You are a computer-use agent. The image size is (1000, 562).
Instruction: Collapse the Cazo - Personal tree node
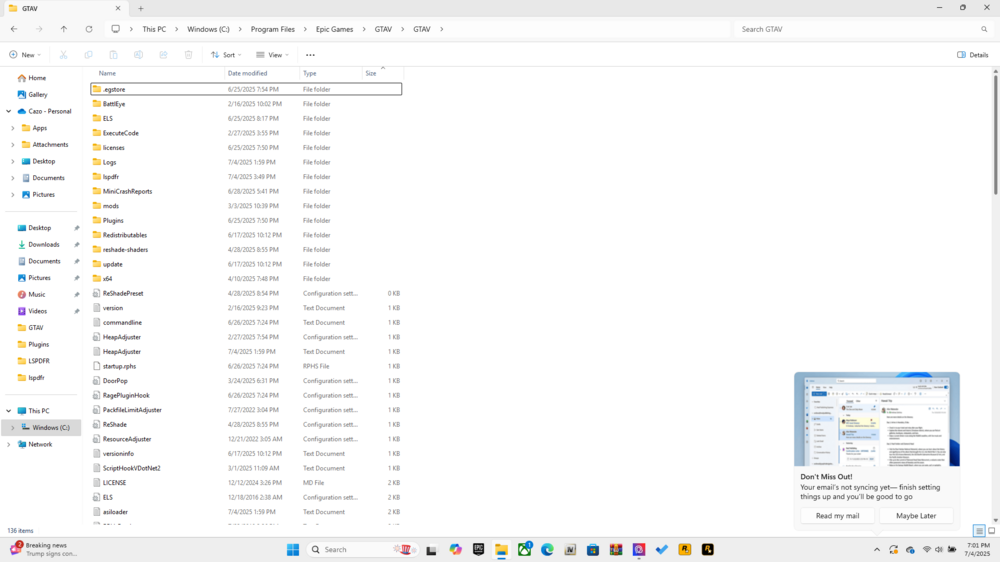tap(8, 111)
